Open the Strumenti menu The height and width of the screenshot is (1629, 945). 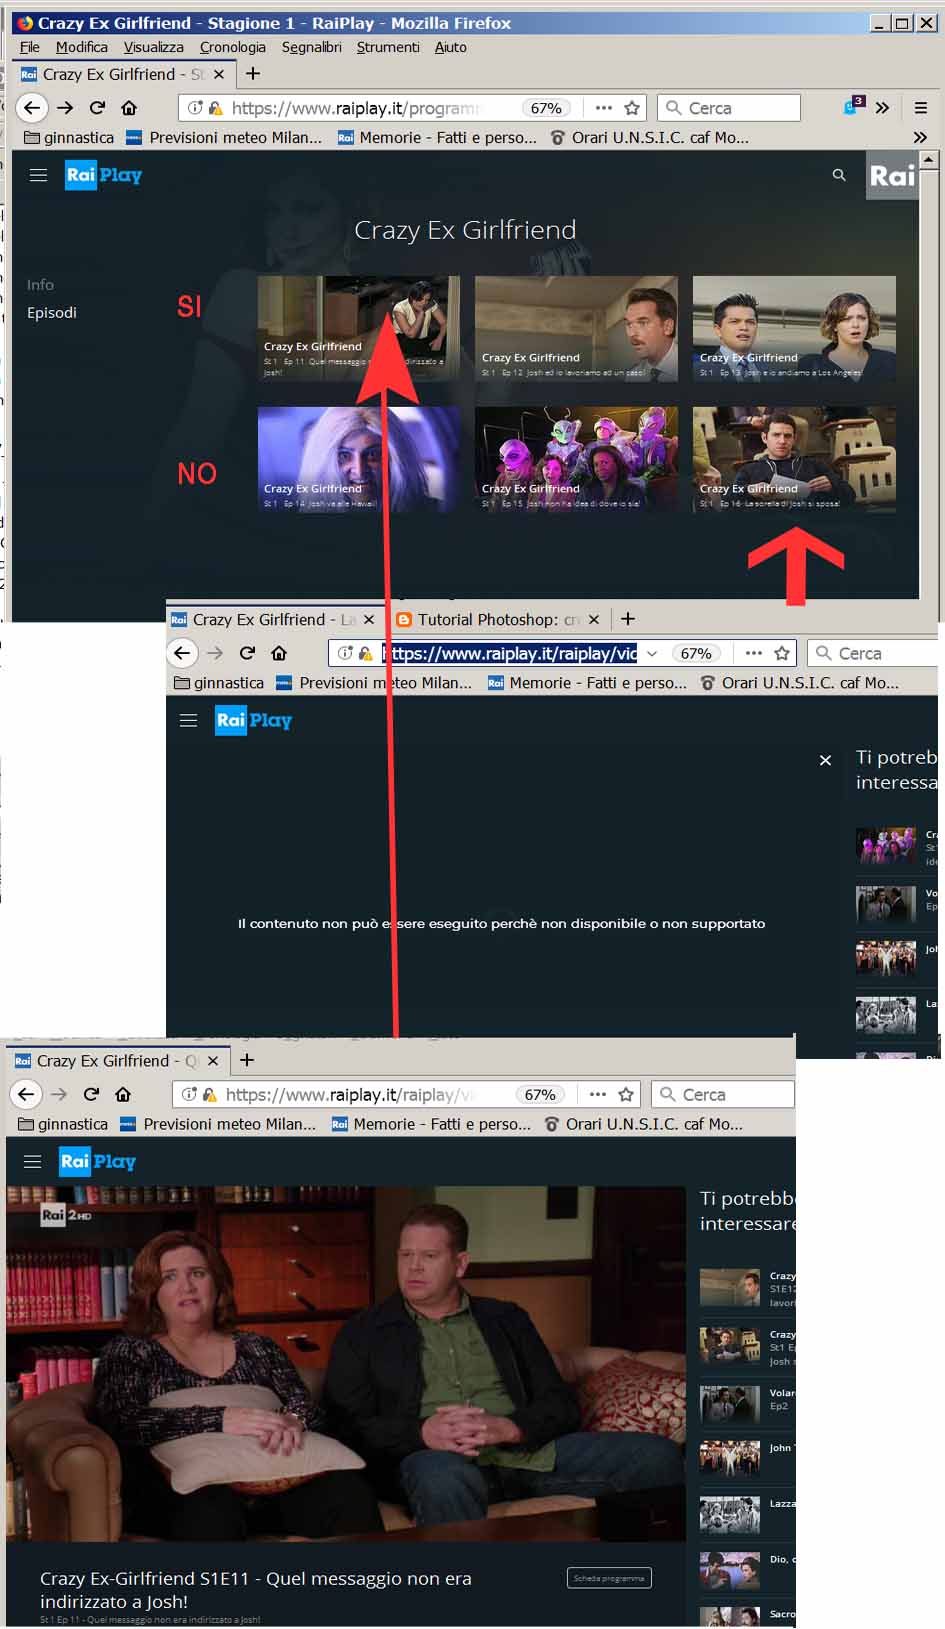388,47
